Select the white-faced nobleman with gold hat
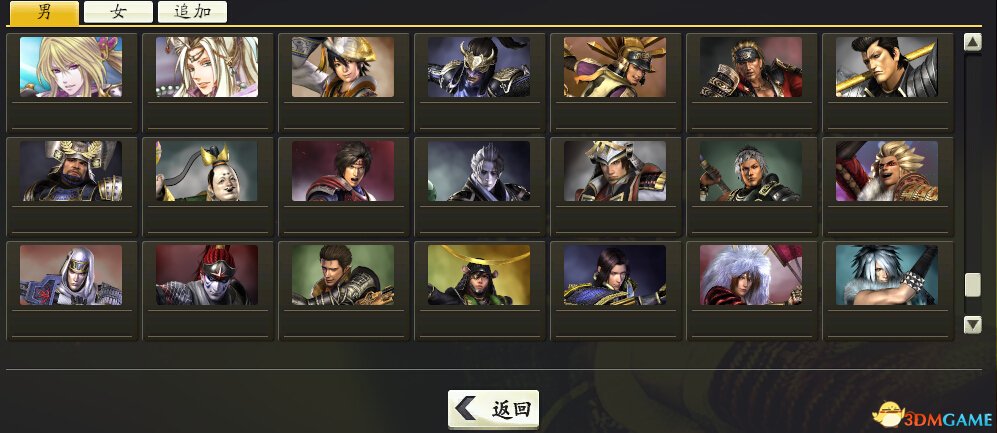 pos(207,171)
